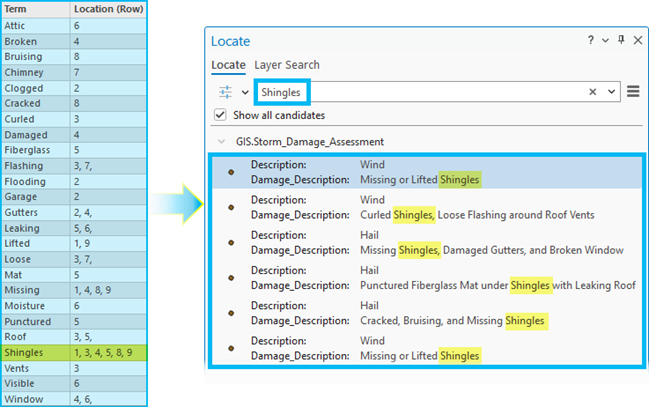Open the Locate pane help icon

(x=591, y=40)
